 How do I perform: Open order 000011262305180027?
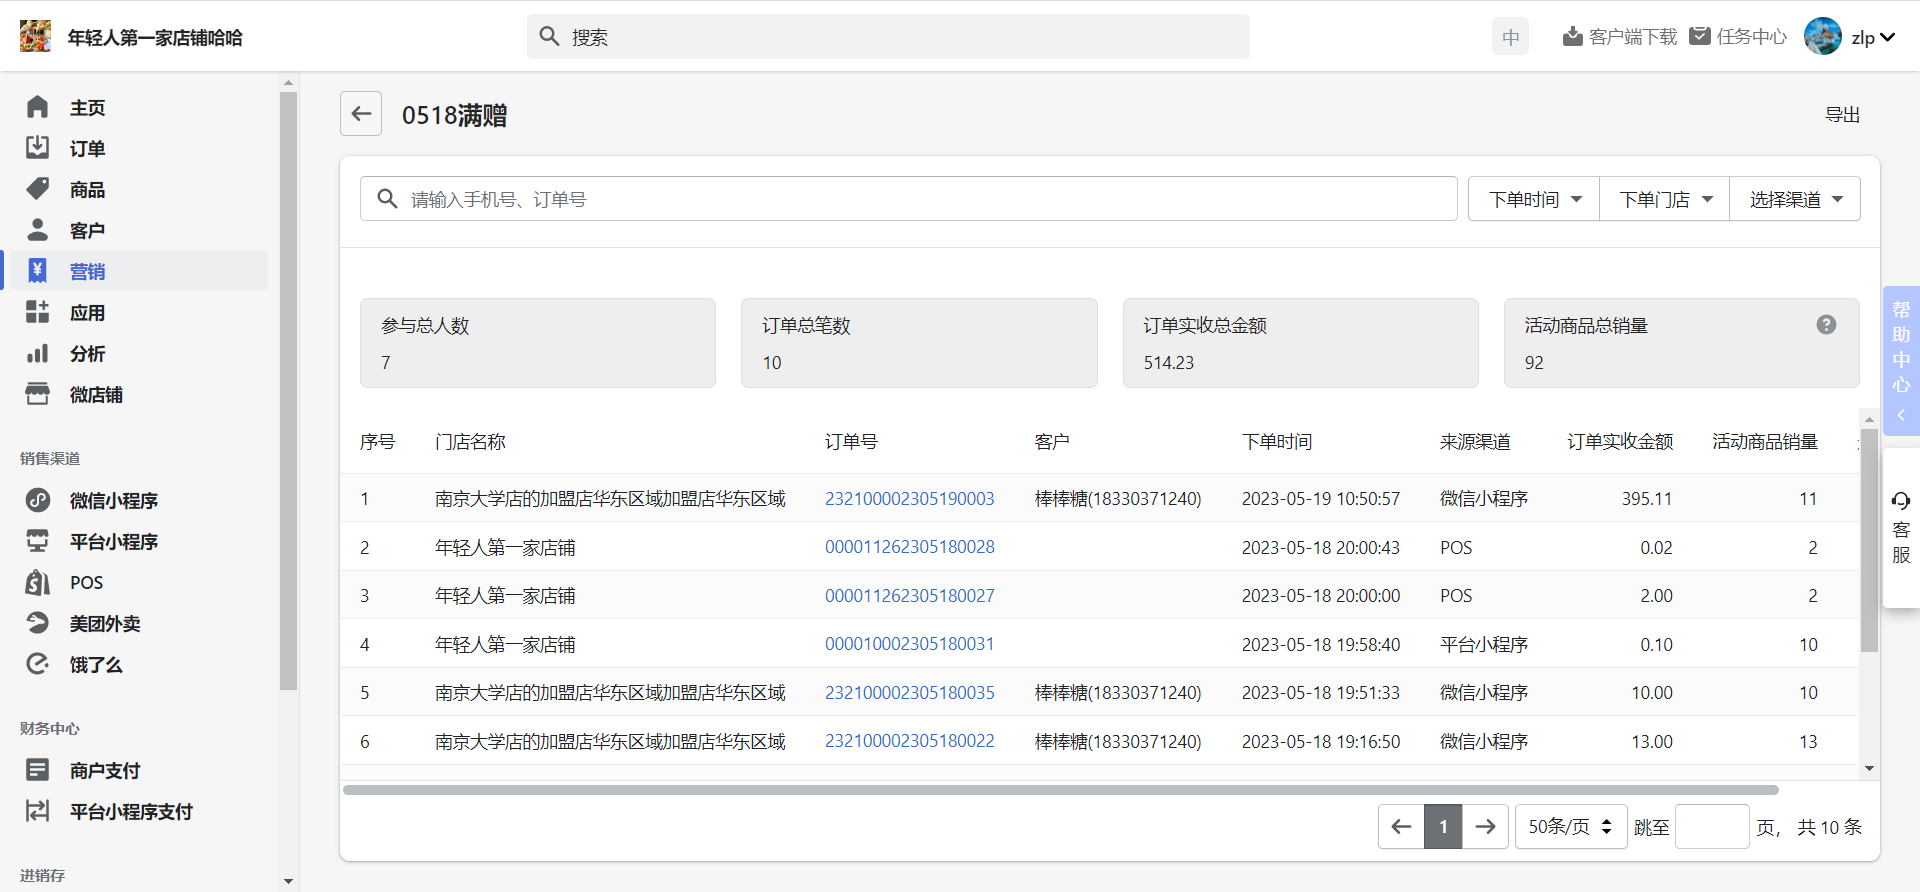pos(909,595)
